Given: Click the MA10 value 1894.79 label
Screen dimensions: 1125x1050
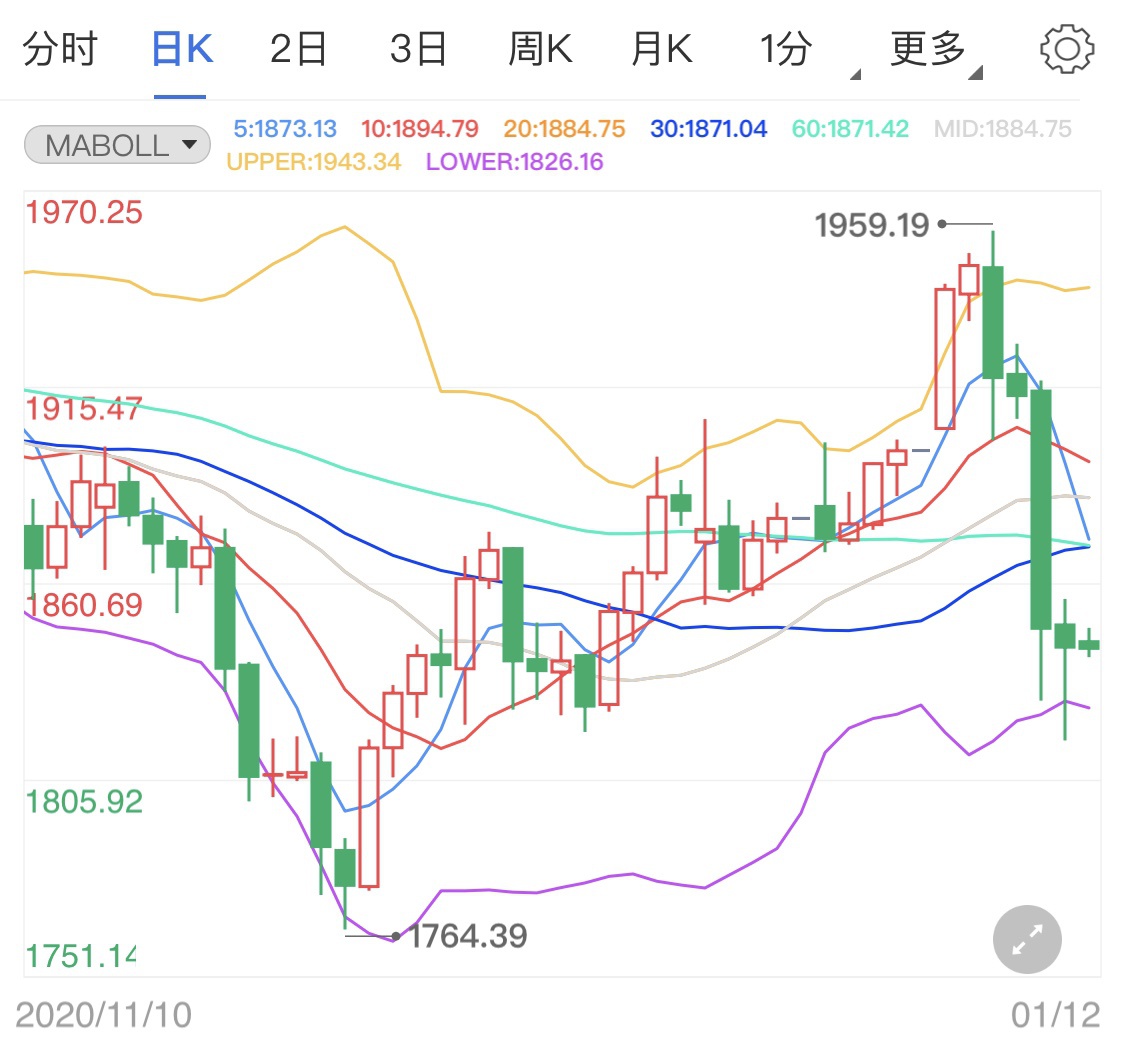Looking at the screenshot, I should pyautogui.click(x=420, y=129).
